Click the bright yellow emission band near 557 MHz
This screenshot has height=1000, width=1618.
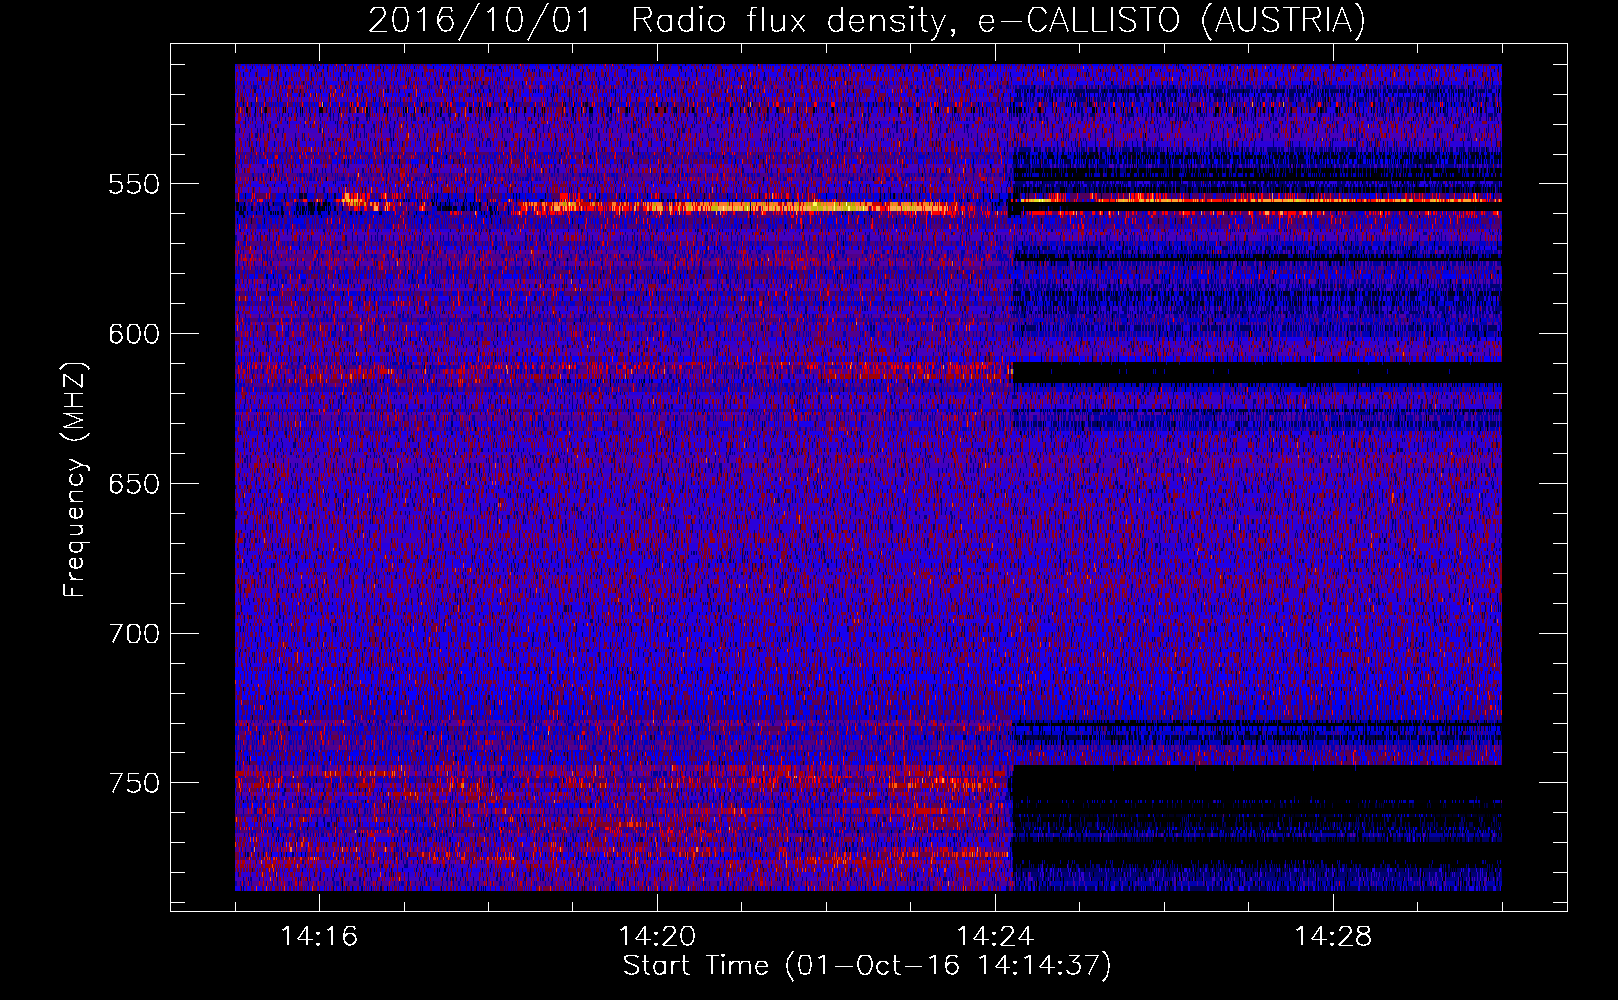pos(745,208)
